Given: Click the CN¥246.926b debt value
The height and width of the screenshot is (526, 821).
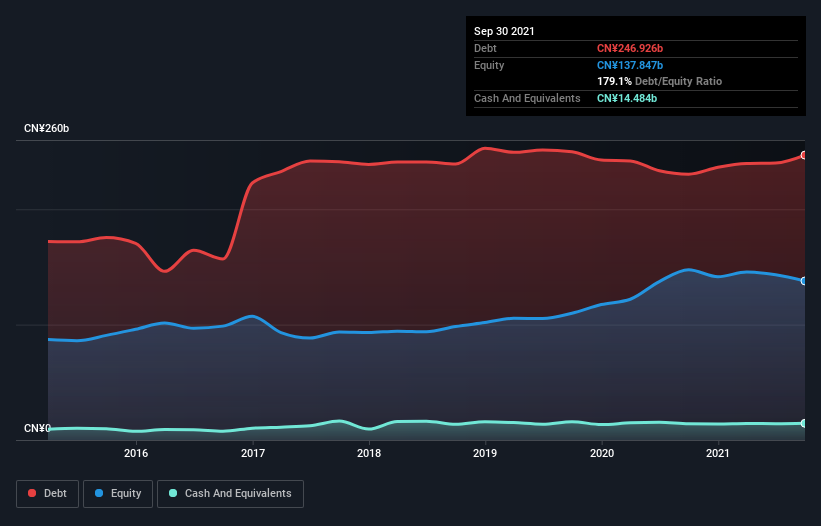Looking at the screenshot, I should (630, 48).
